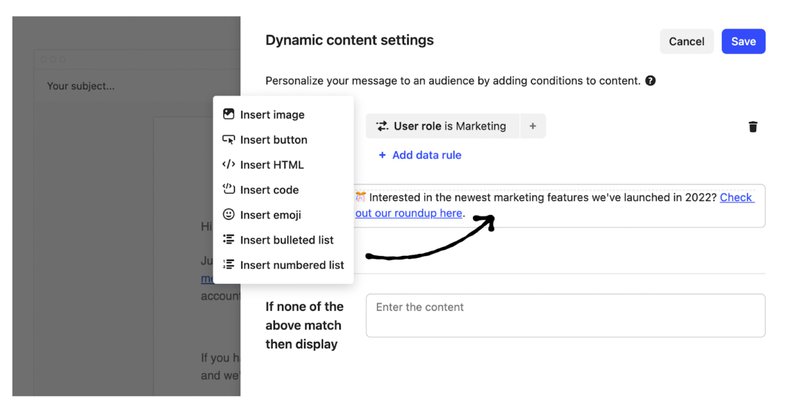The height and width of the screenshot is (413, 800).
Task: Pick Insert emoji menu entry
Action: pos(283,214)
